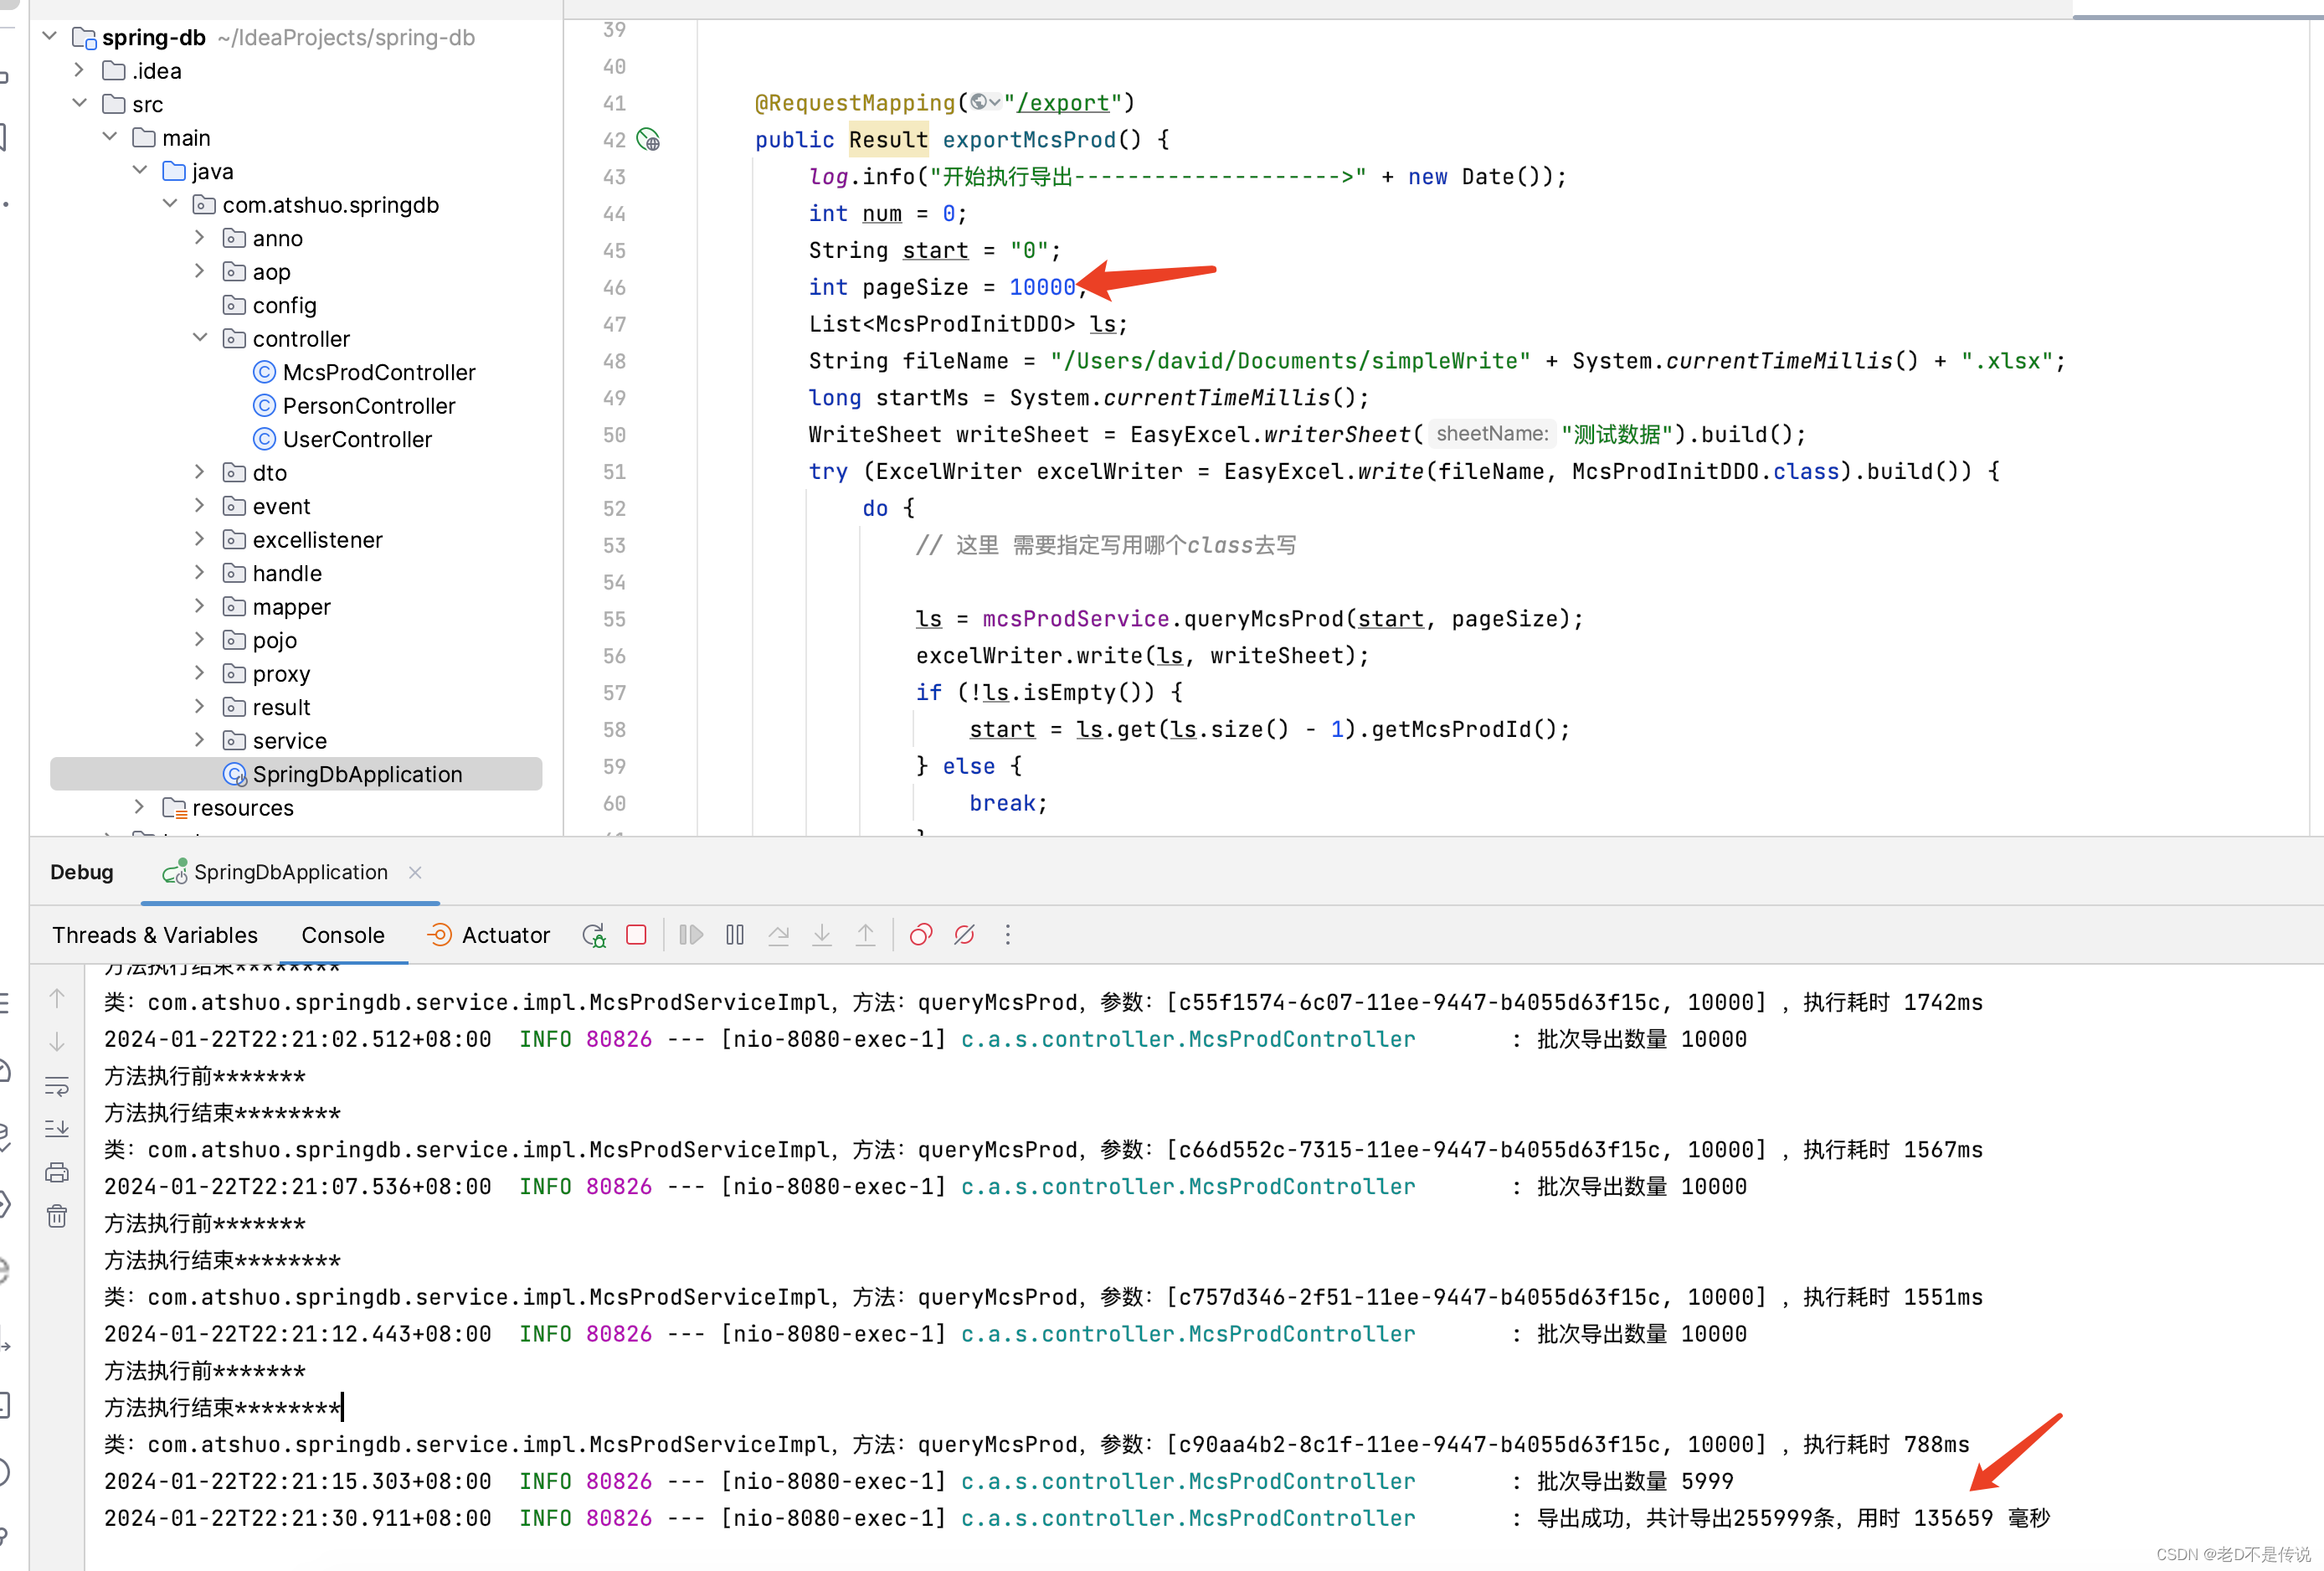
Task: Open the debug toolbar more options menu
Action: coord(1007,935)
